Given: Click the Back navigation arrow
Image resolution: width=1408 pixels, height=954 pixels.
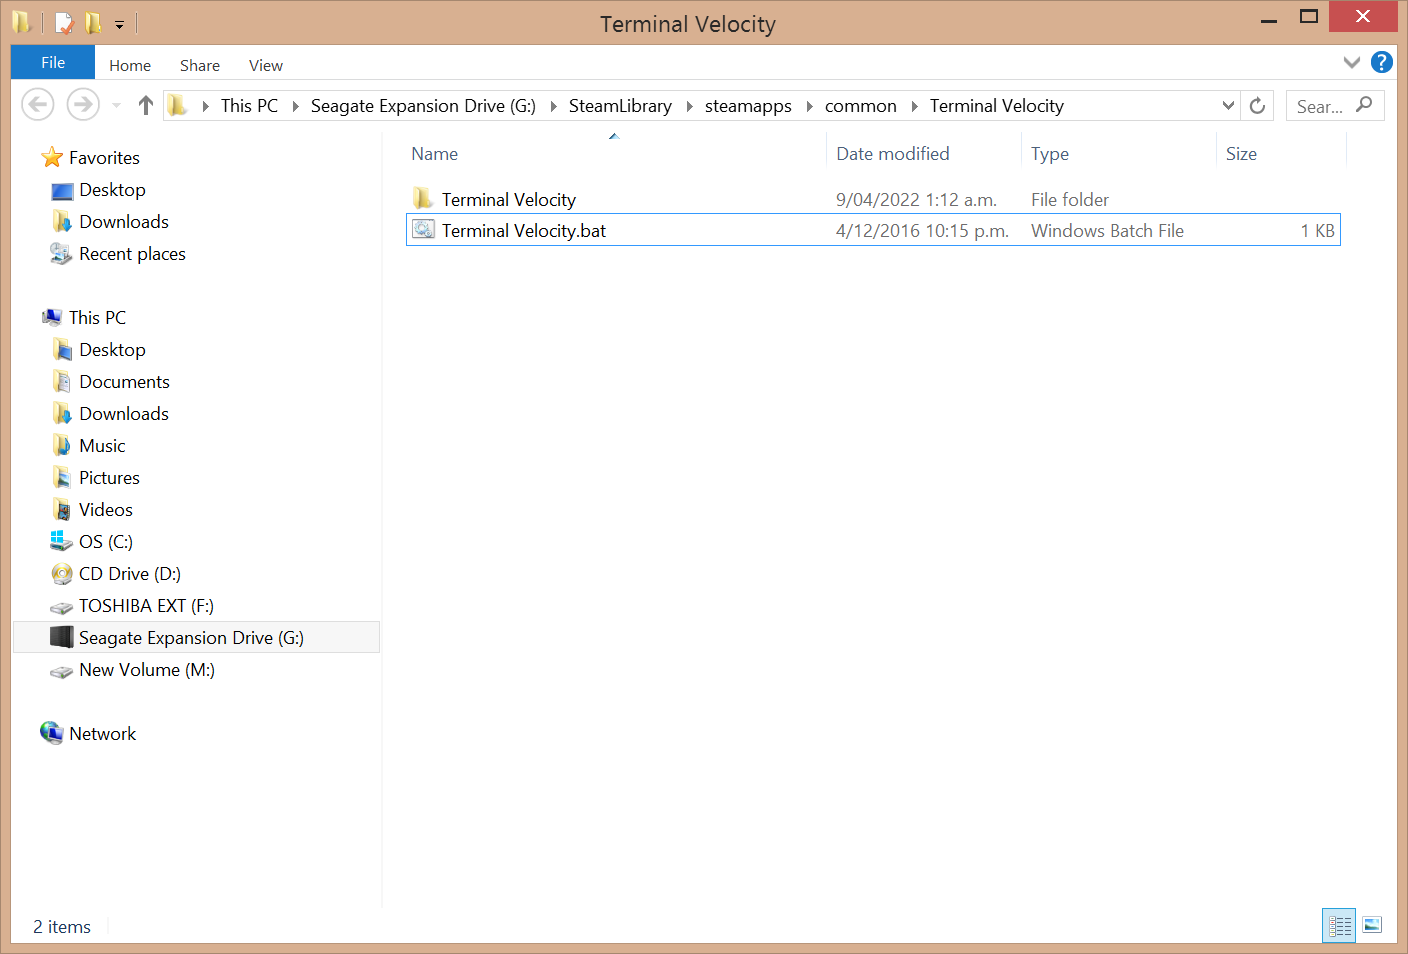Looking at the screenshot, I should point(38,104).
